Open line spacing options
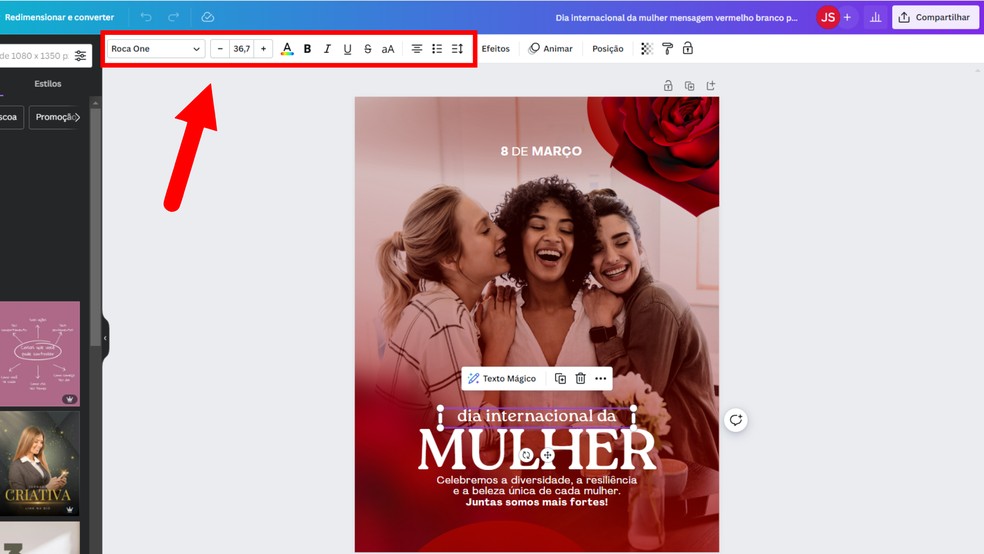984x554 pixels. pyautogui.click(x=457, y=49)
